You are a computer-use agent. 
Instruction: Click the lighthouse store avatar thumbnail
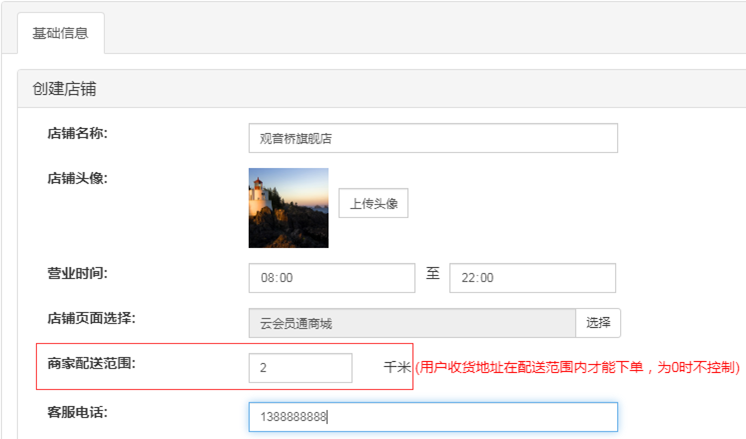click(288, 208)
